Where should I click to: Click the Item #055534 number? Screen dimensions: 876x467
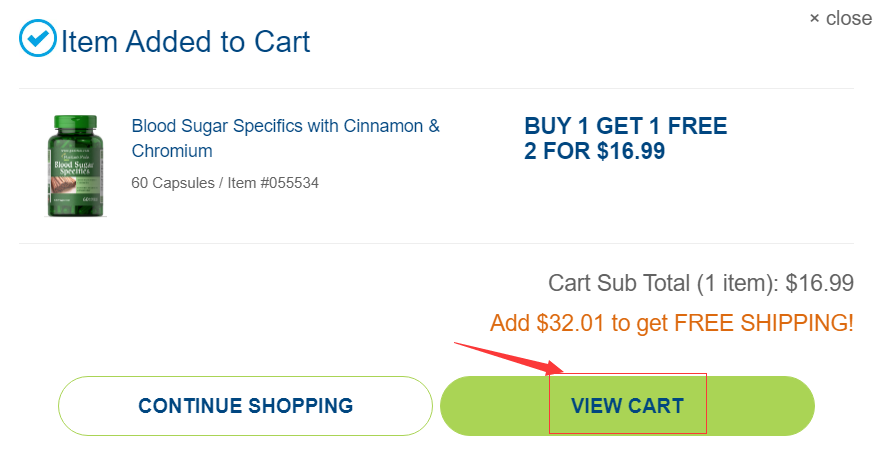(x=276, y=183)
